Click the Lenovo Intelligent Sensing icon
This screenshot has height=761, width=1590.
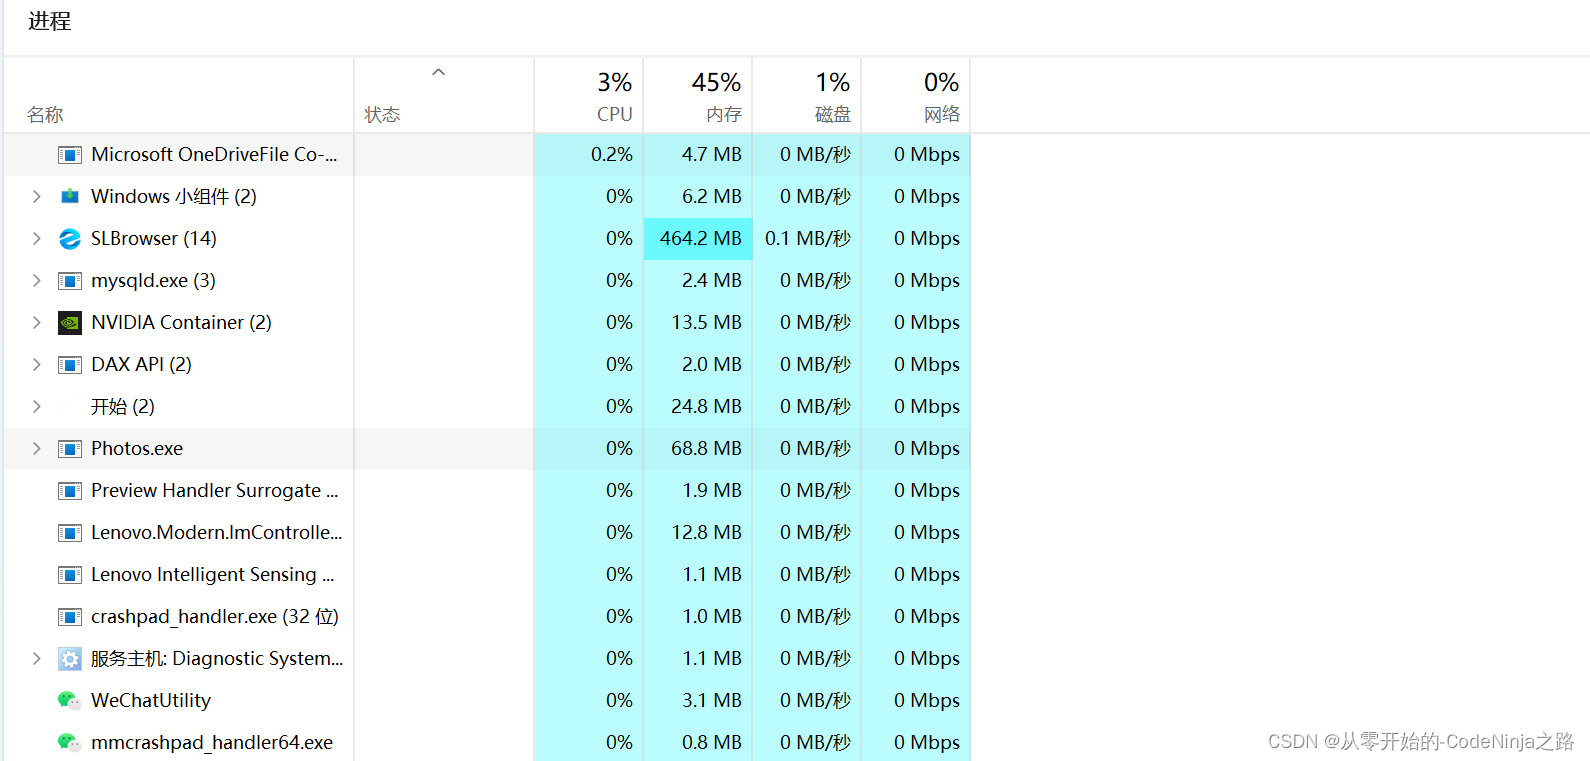coord(69,575)
